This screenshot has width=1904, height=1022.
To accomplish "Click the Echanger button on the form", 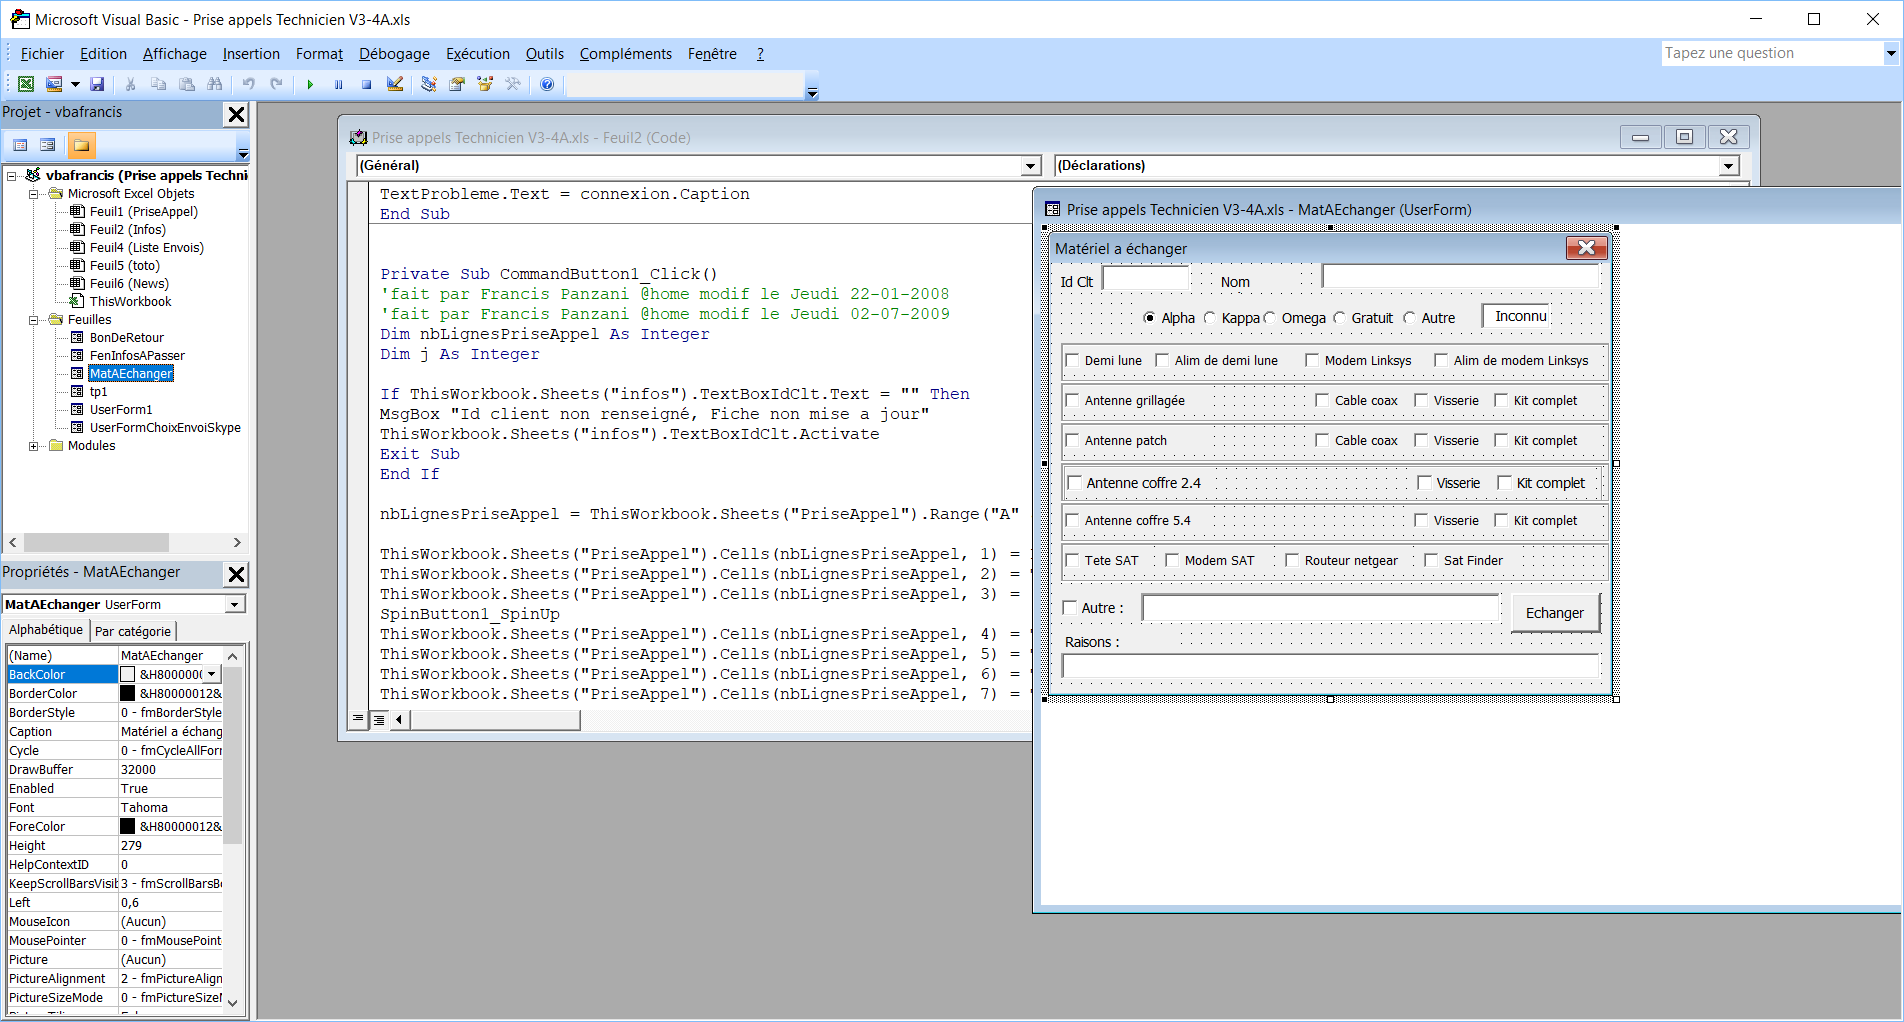I will tap(1555, 613).
